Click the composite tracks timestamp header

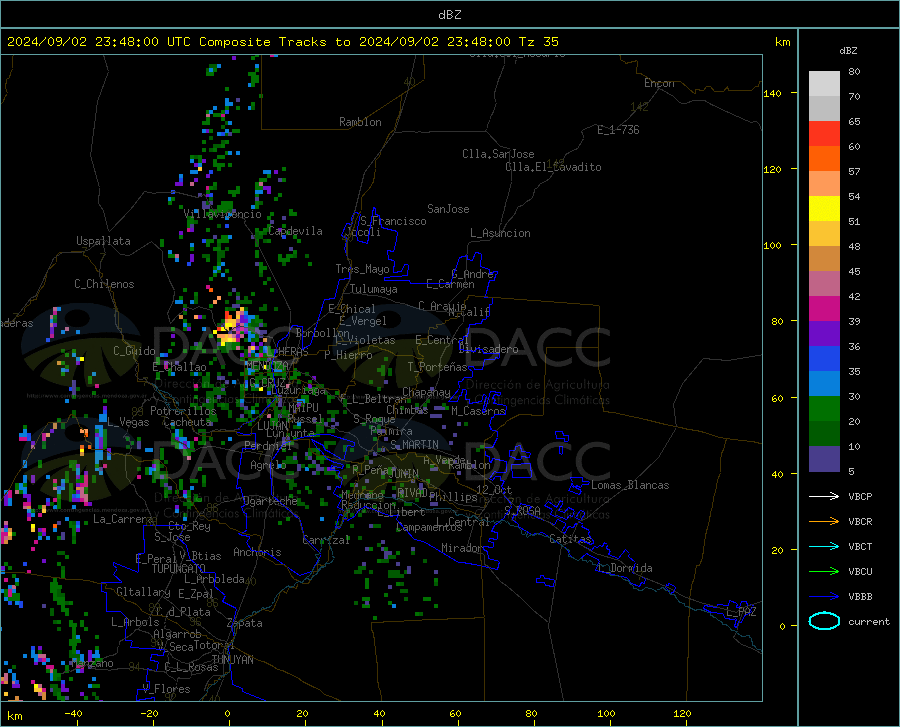(x=282, y=42)
